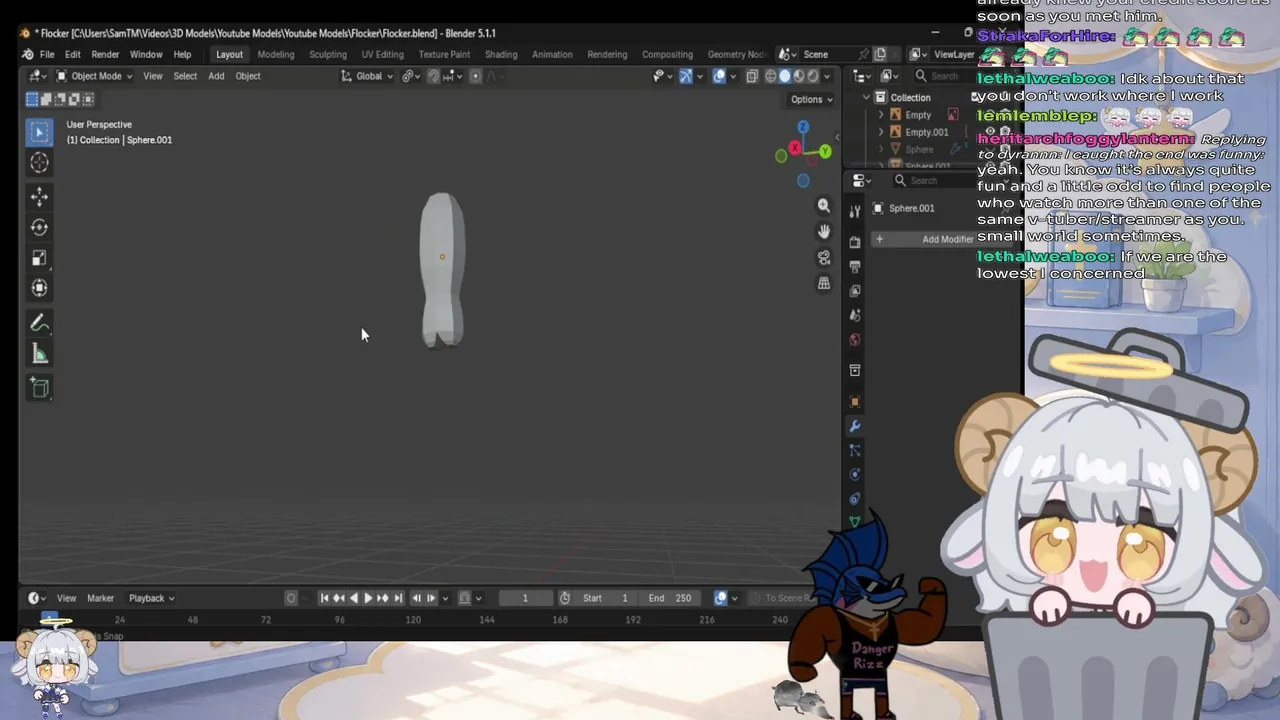Open the View Layer properties tab
Viewport: 1280px width, 720px height.
[855, 291]
